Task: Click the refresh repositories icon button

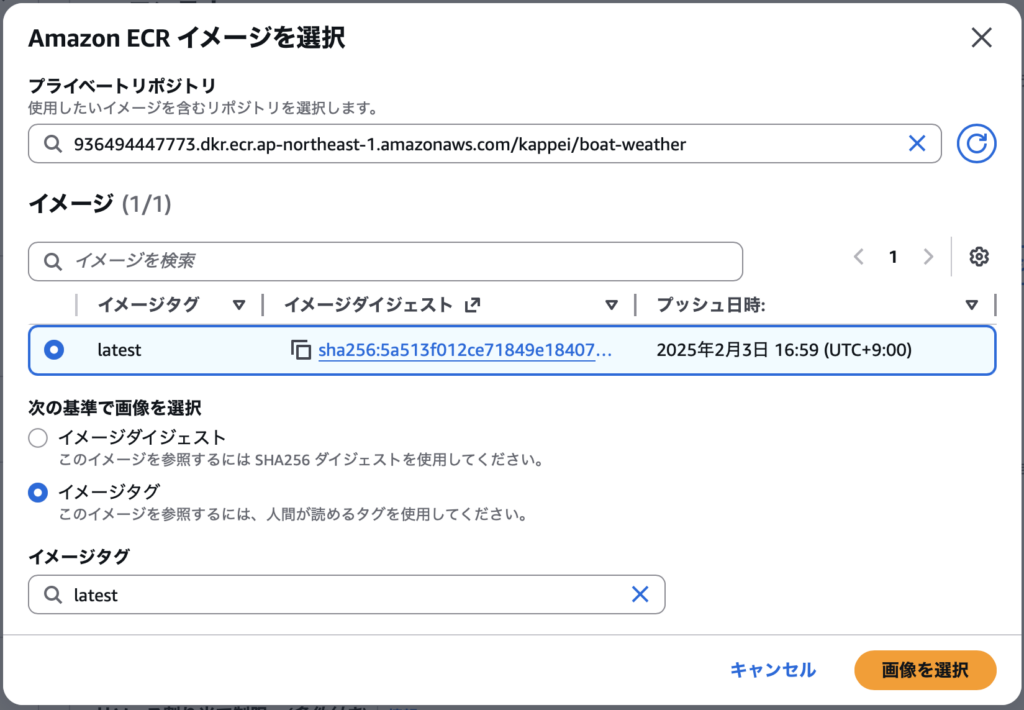Action: pos(977,144)
